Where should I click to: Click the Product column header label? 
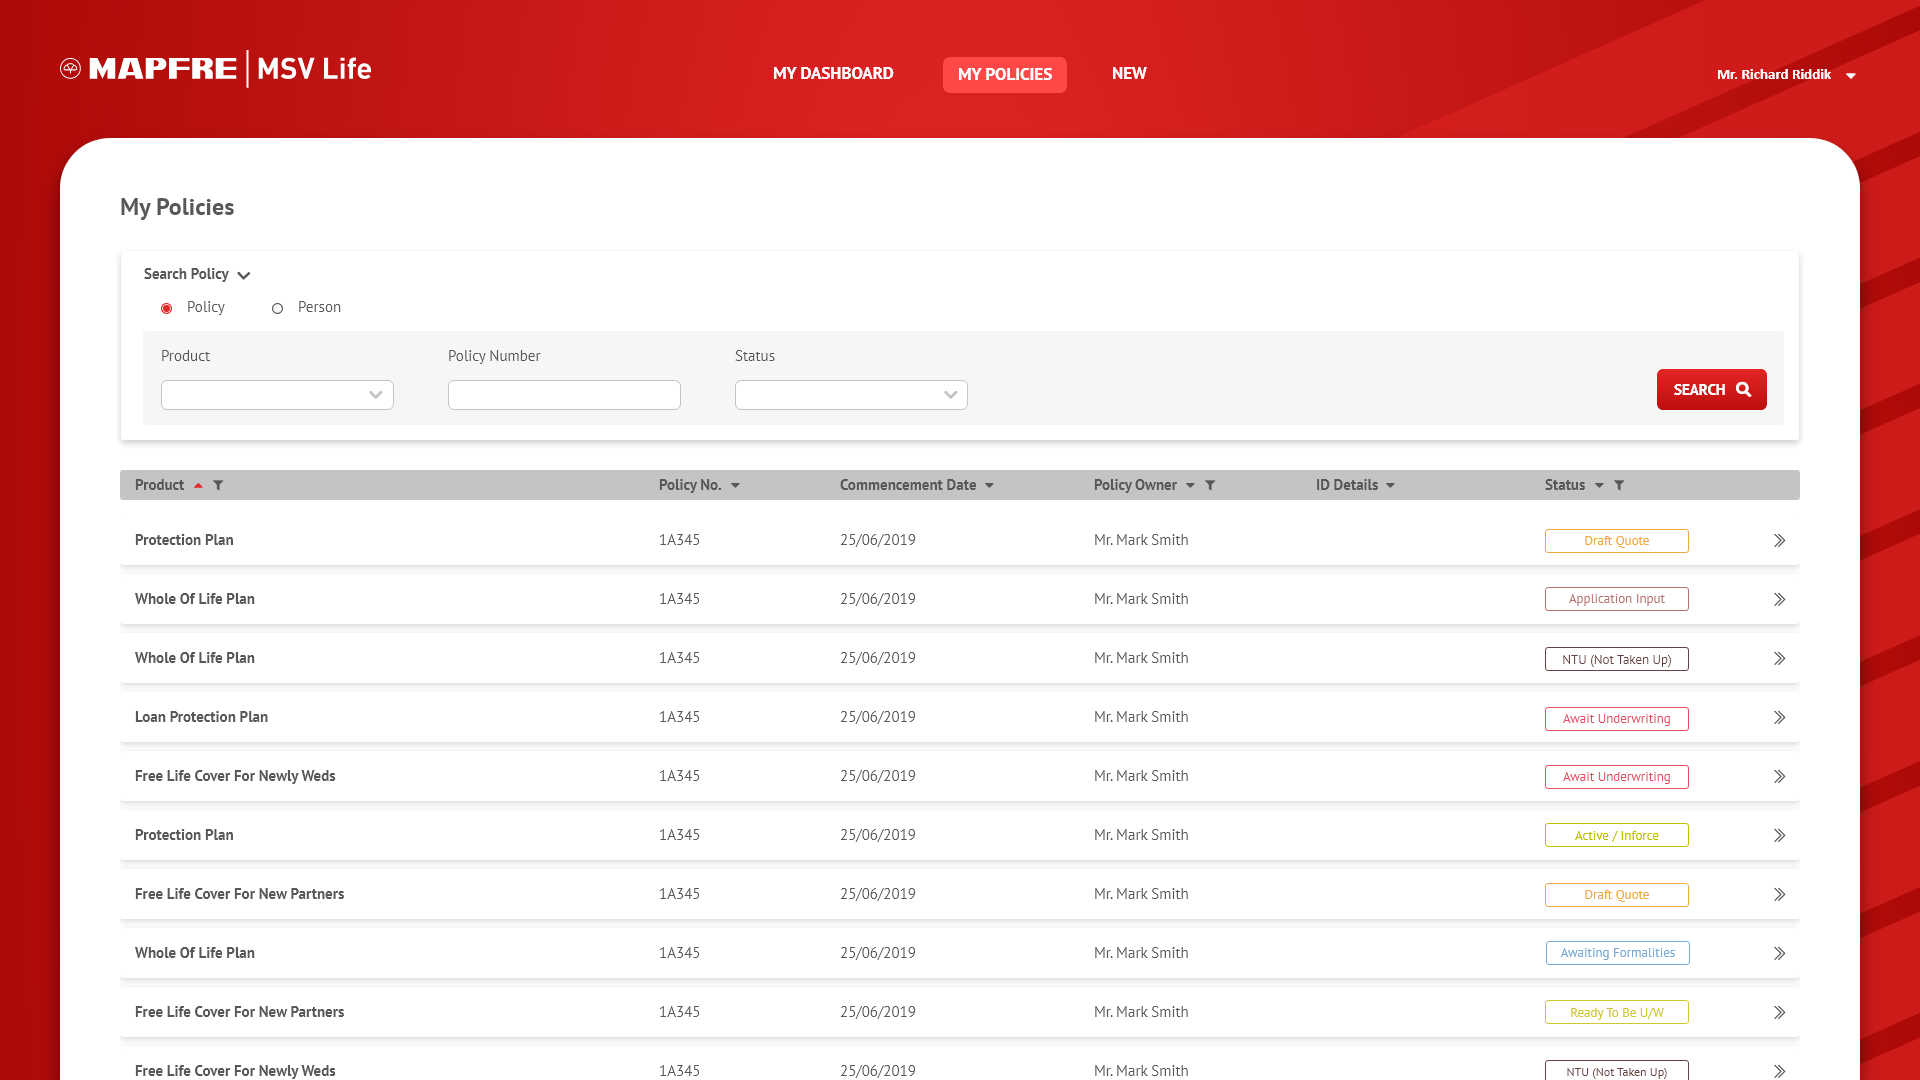(x=160, y=485)
